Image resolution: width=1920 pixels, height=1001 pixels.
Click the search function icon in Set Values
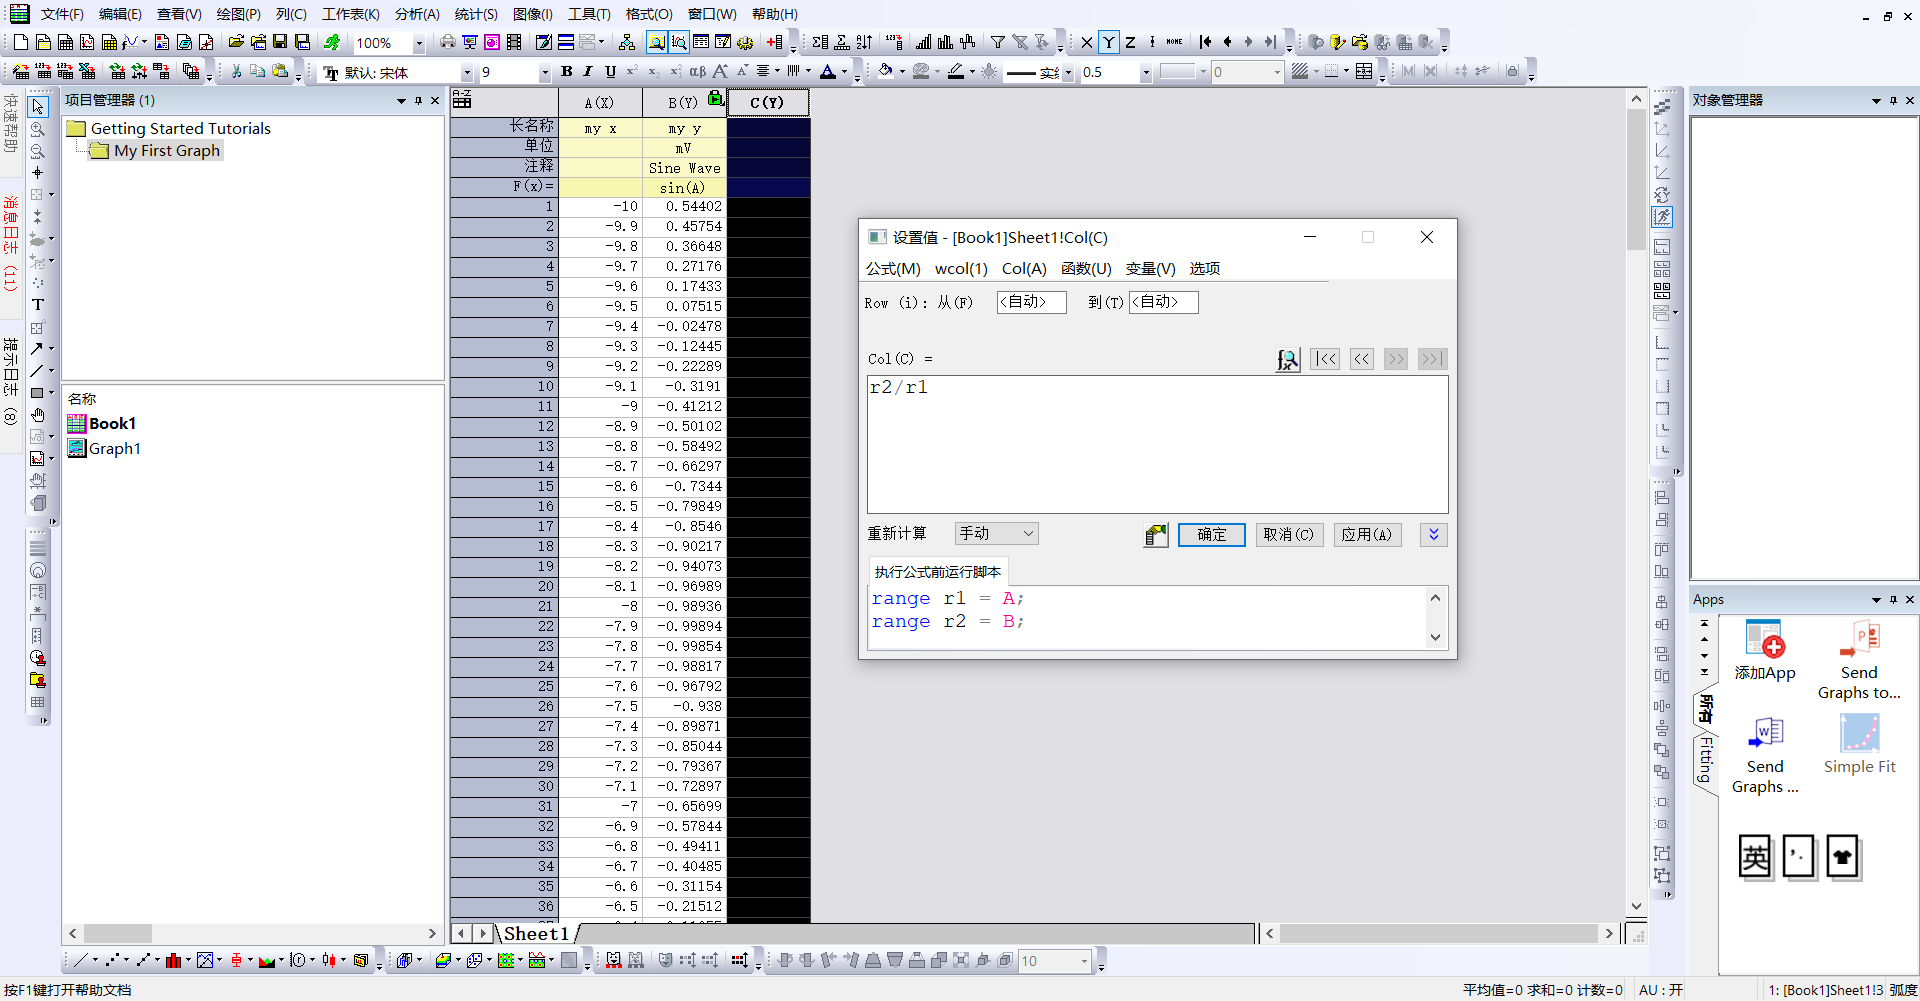coord(1288,360)
